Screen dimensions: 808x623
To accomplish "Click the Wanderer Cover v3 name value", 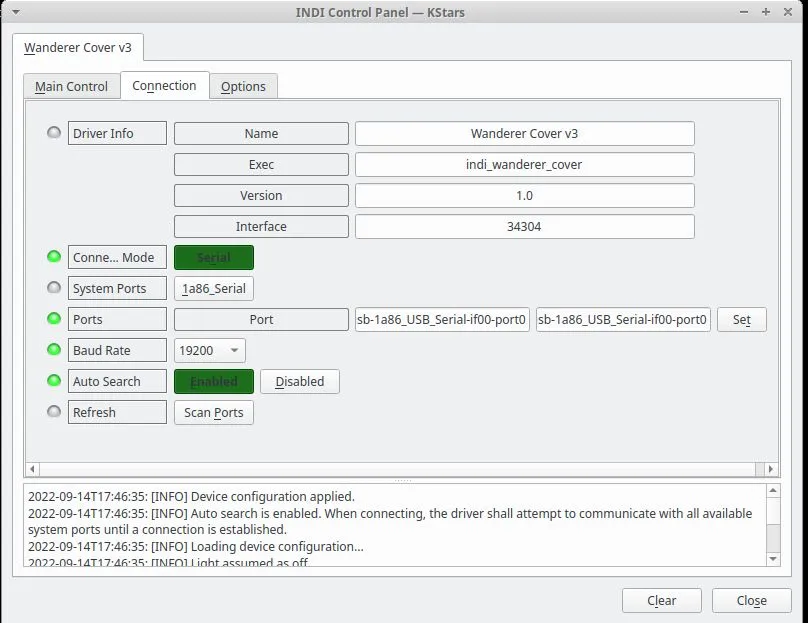I will coord(525,133).
